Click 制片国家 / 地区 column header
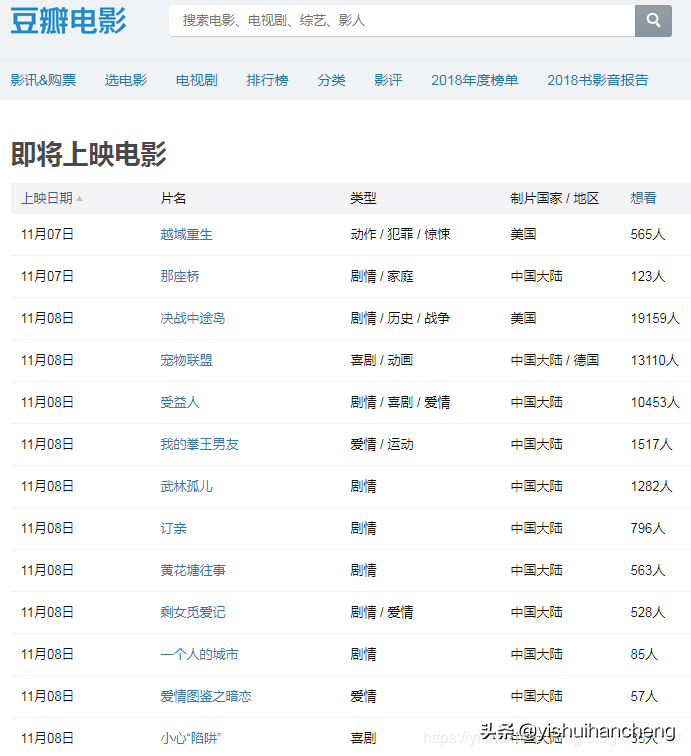The width and height of the screenshot is (691, 756). 555,198
